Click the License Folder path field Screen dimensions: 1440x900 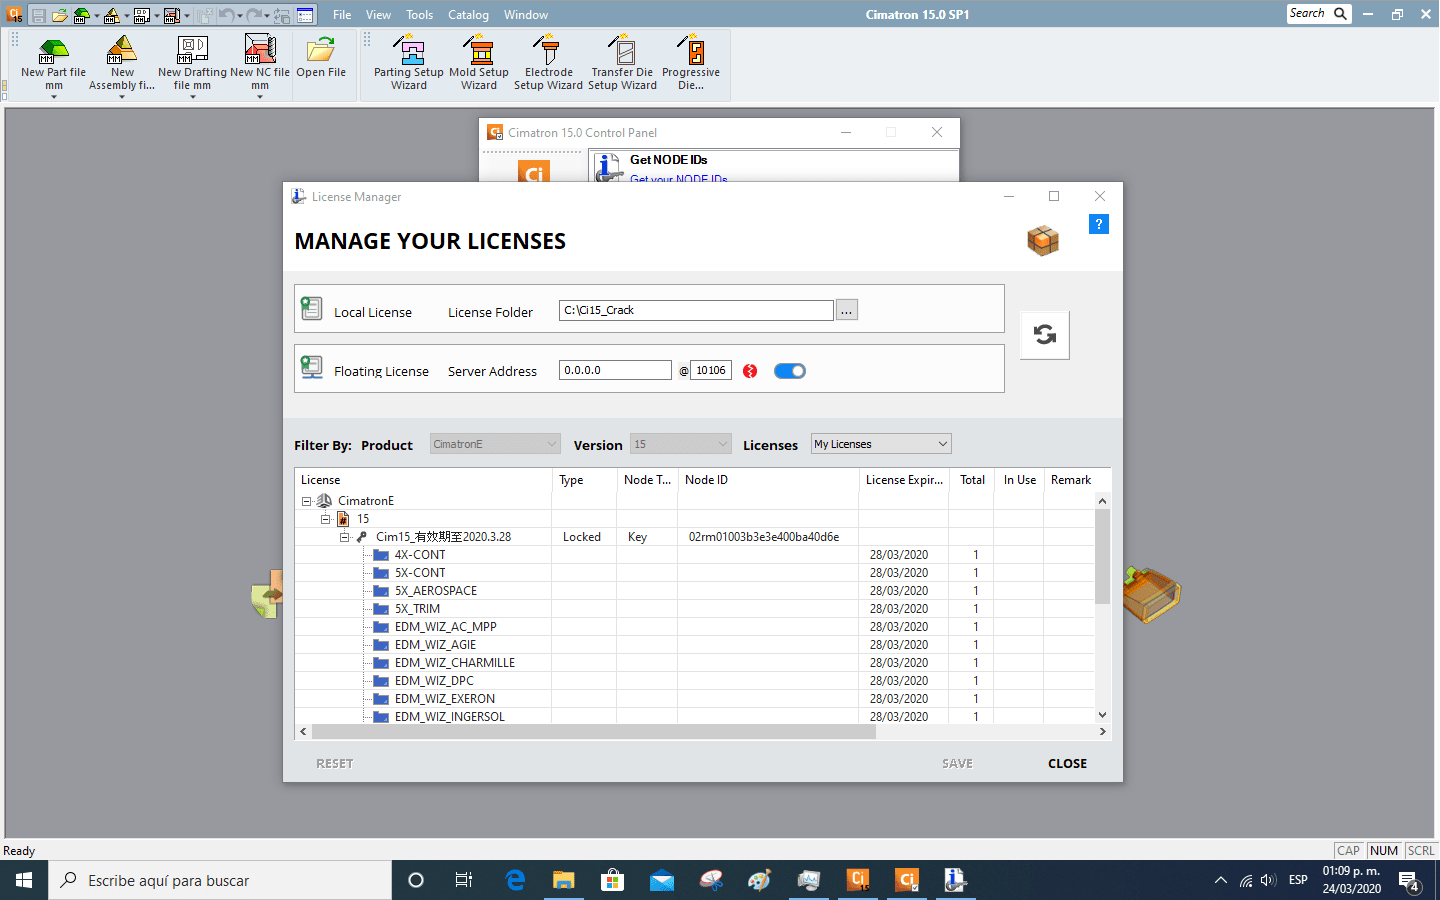(x=696, y=310)
